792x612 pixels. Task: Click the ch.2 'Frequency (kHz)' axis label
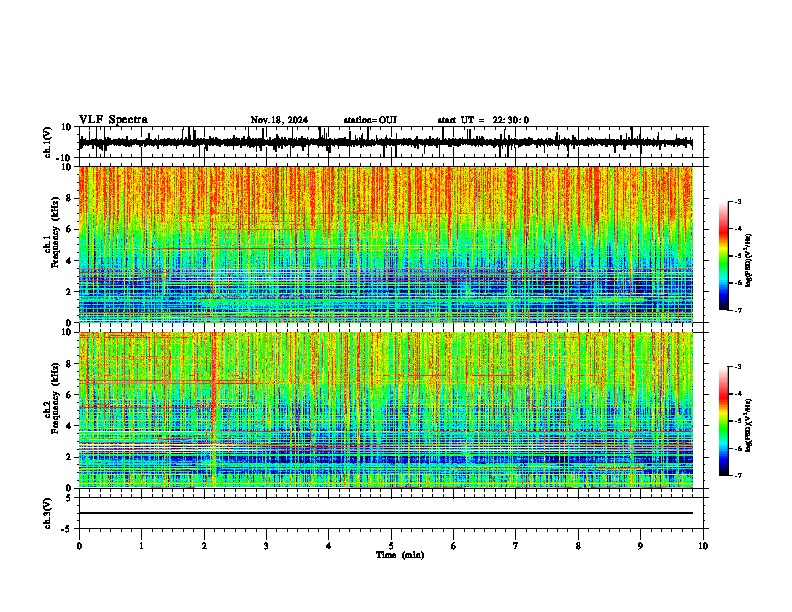55,399
